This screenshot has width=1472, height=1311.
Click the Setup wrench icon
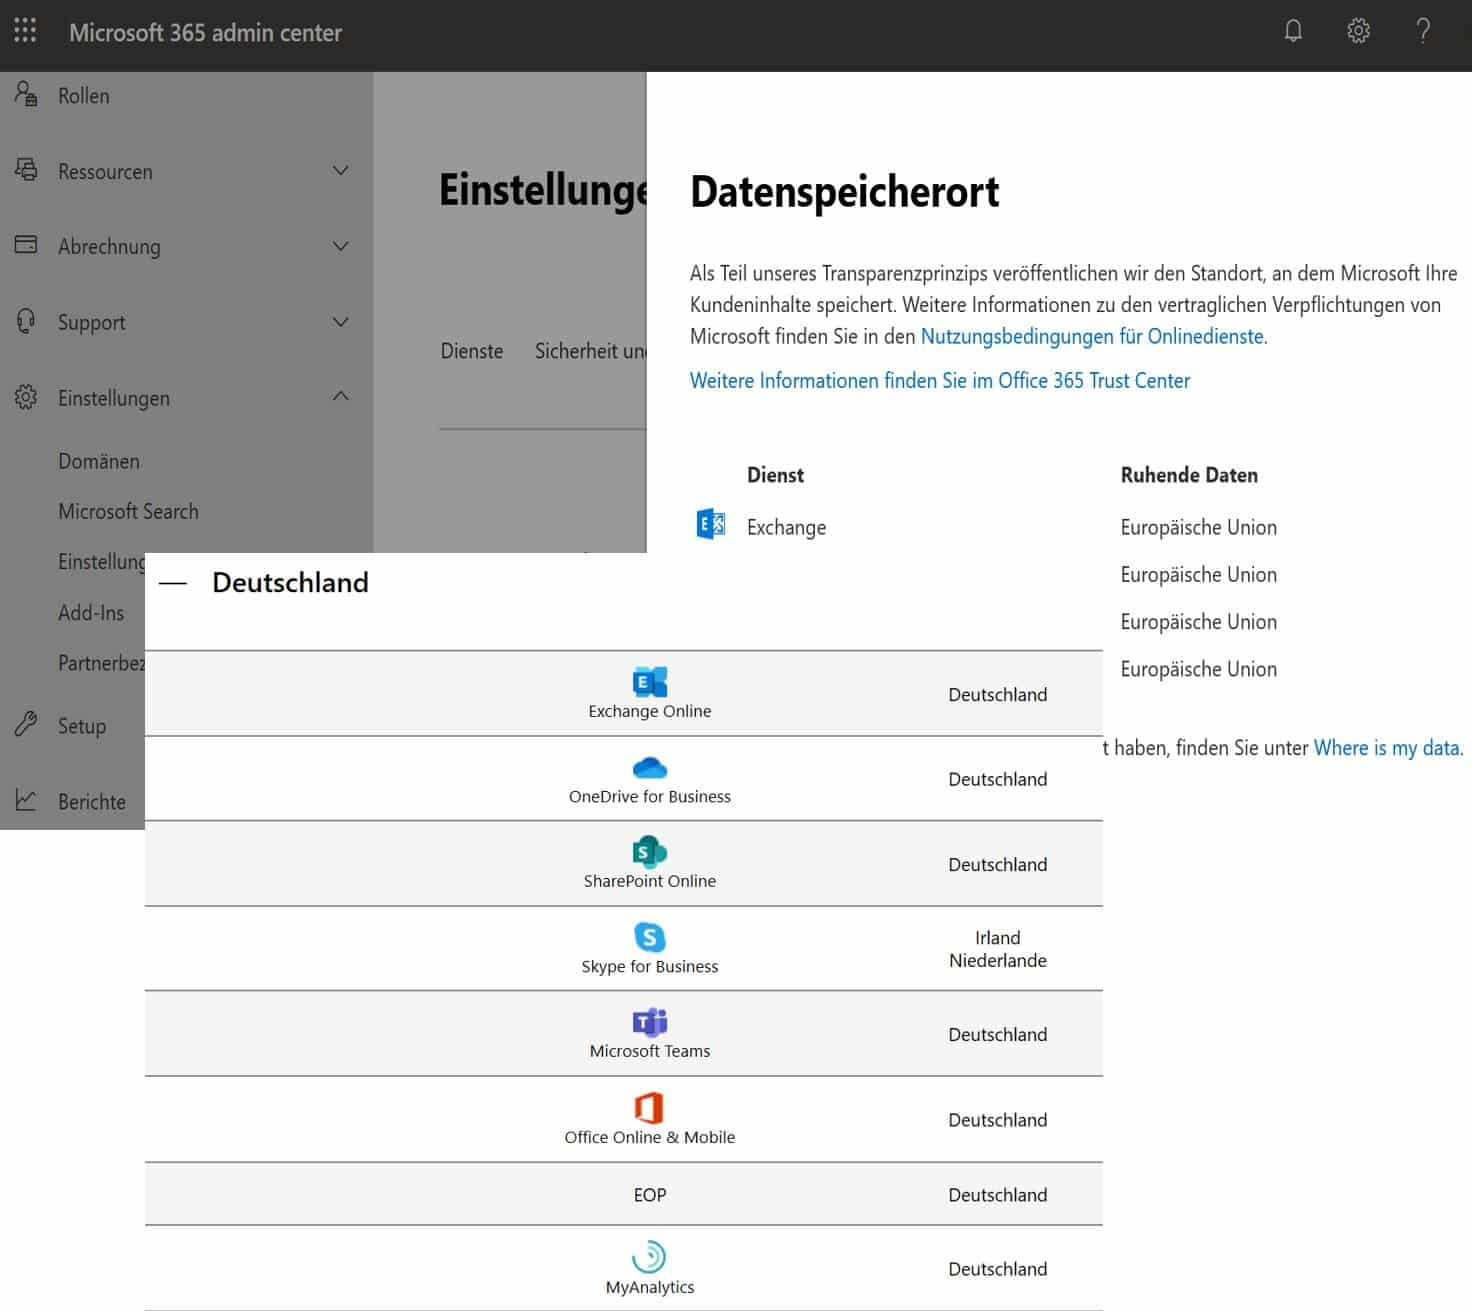pyautogui.click(x=26, y=724)
